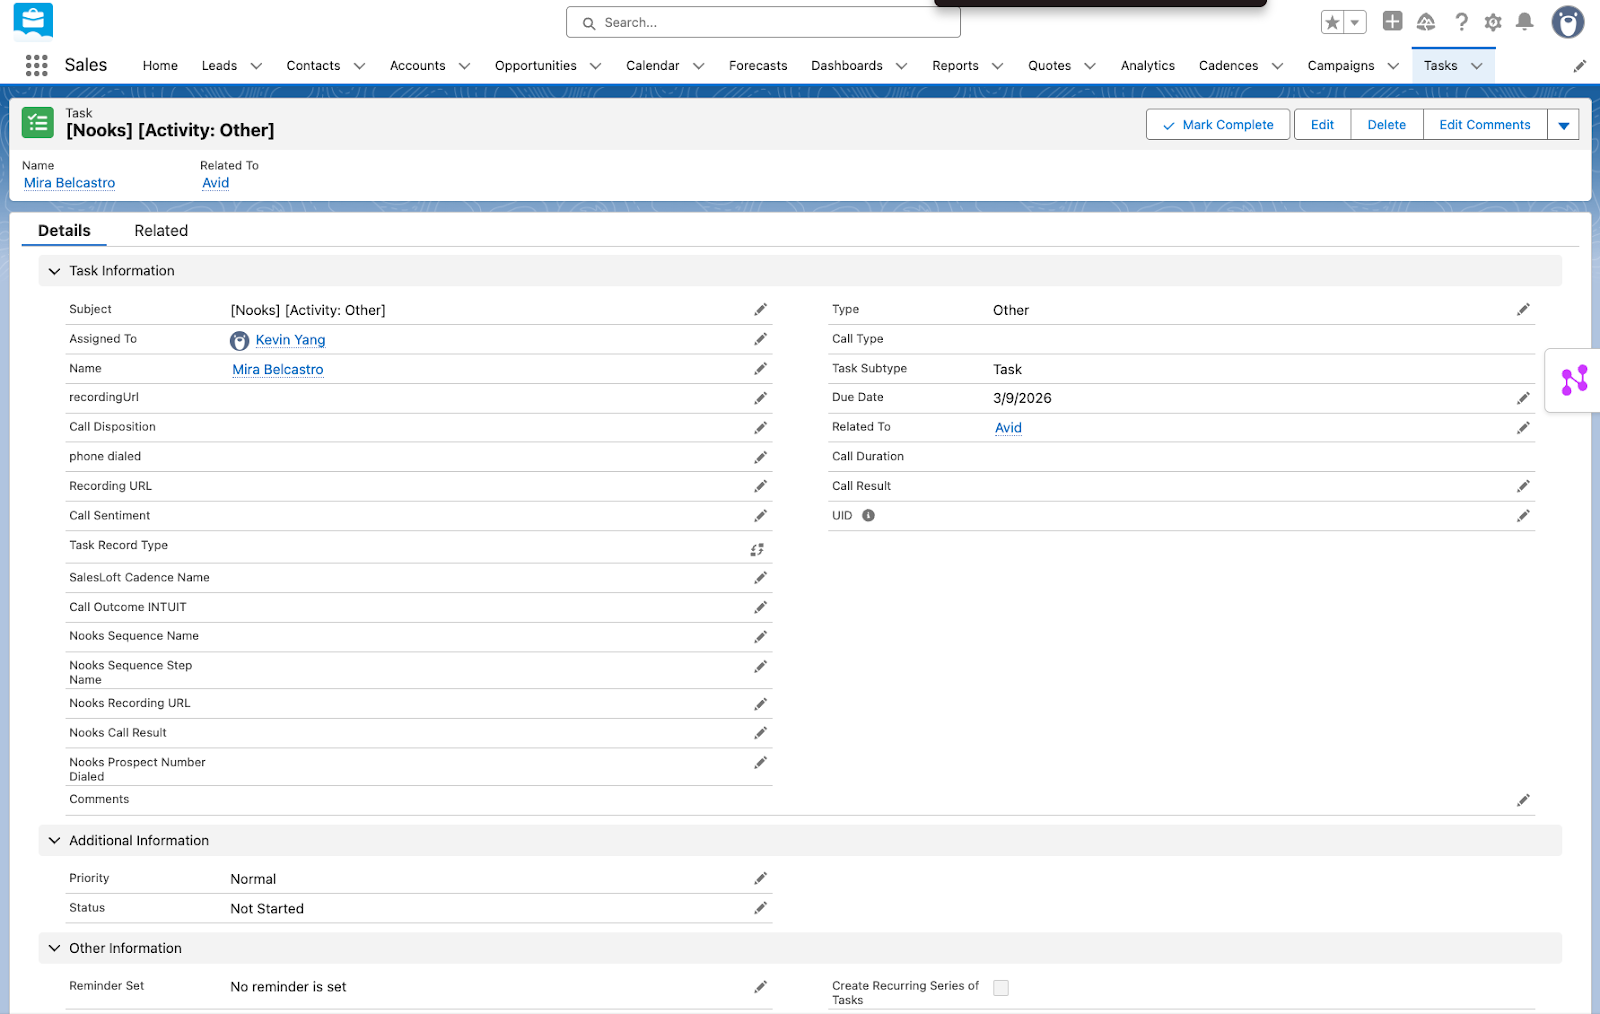Click the Task Subtype value Task
The image size is (1600, 1014).
click(x=1007, y=369)
